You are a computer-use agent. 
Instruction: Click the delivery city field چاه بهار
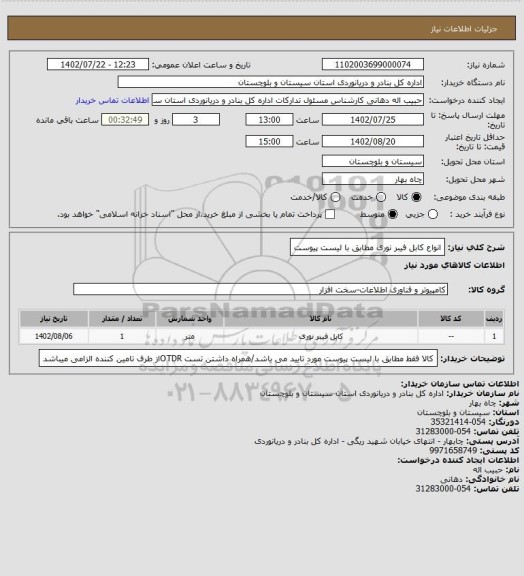(x=373, y=179)
